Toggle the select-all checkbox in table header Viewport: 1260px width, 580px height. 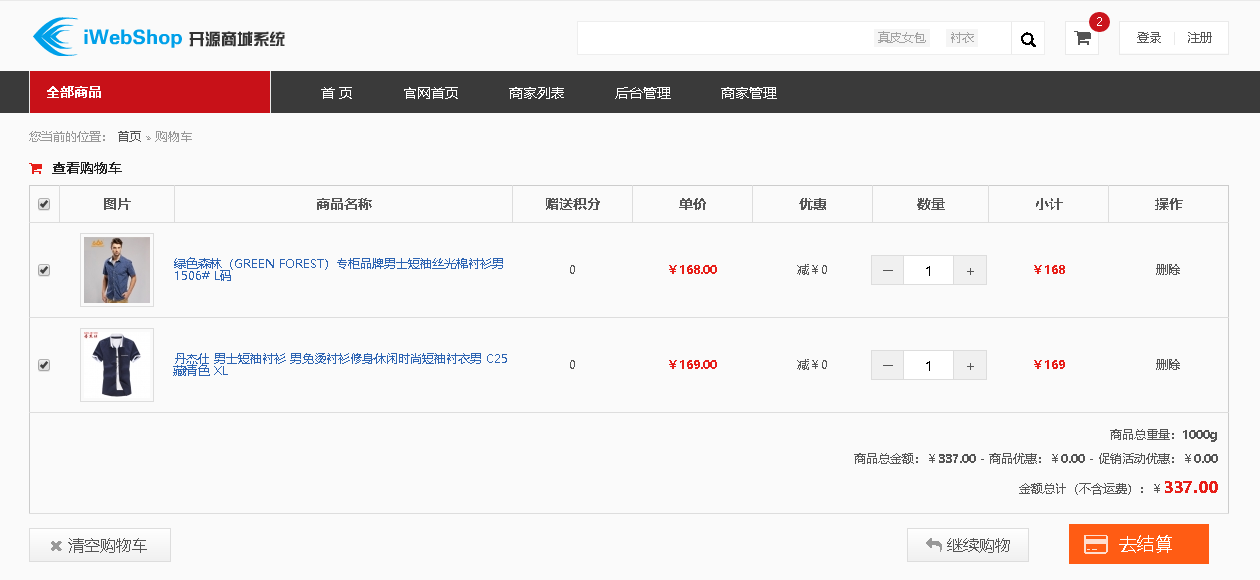coord(44,204)
